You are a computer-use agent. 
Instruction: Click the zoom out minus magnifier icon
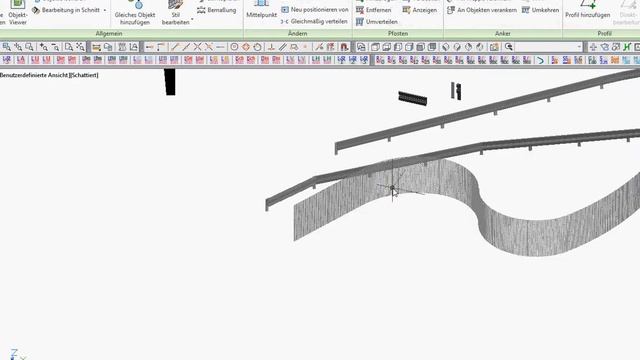[55, 47]
